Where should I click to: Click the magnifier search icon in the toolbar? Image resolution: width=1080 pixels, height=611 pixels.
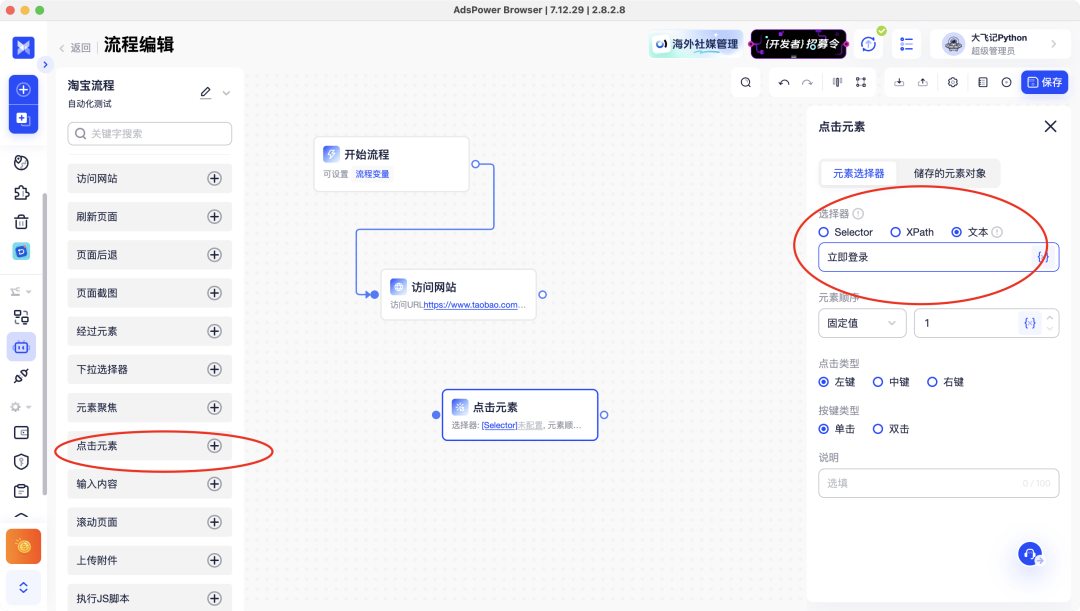coord(745,81)
